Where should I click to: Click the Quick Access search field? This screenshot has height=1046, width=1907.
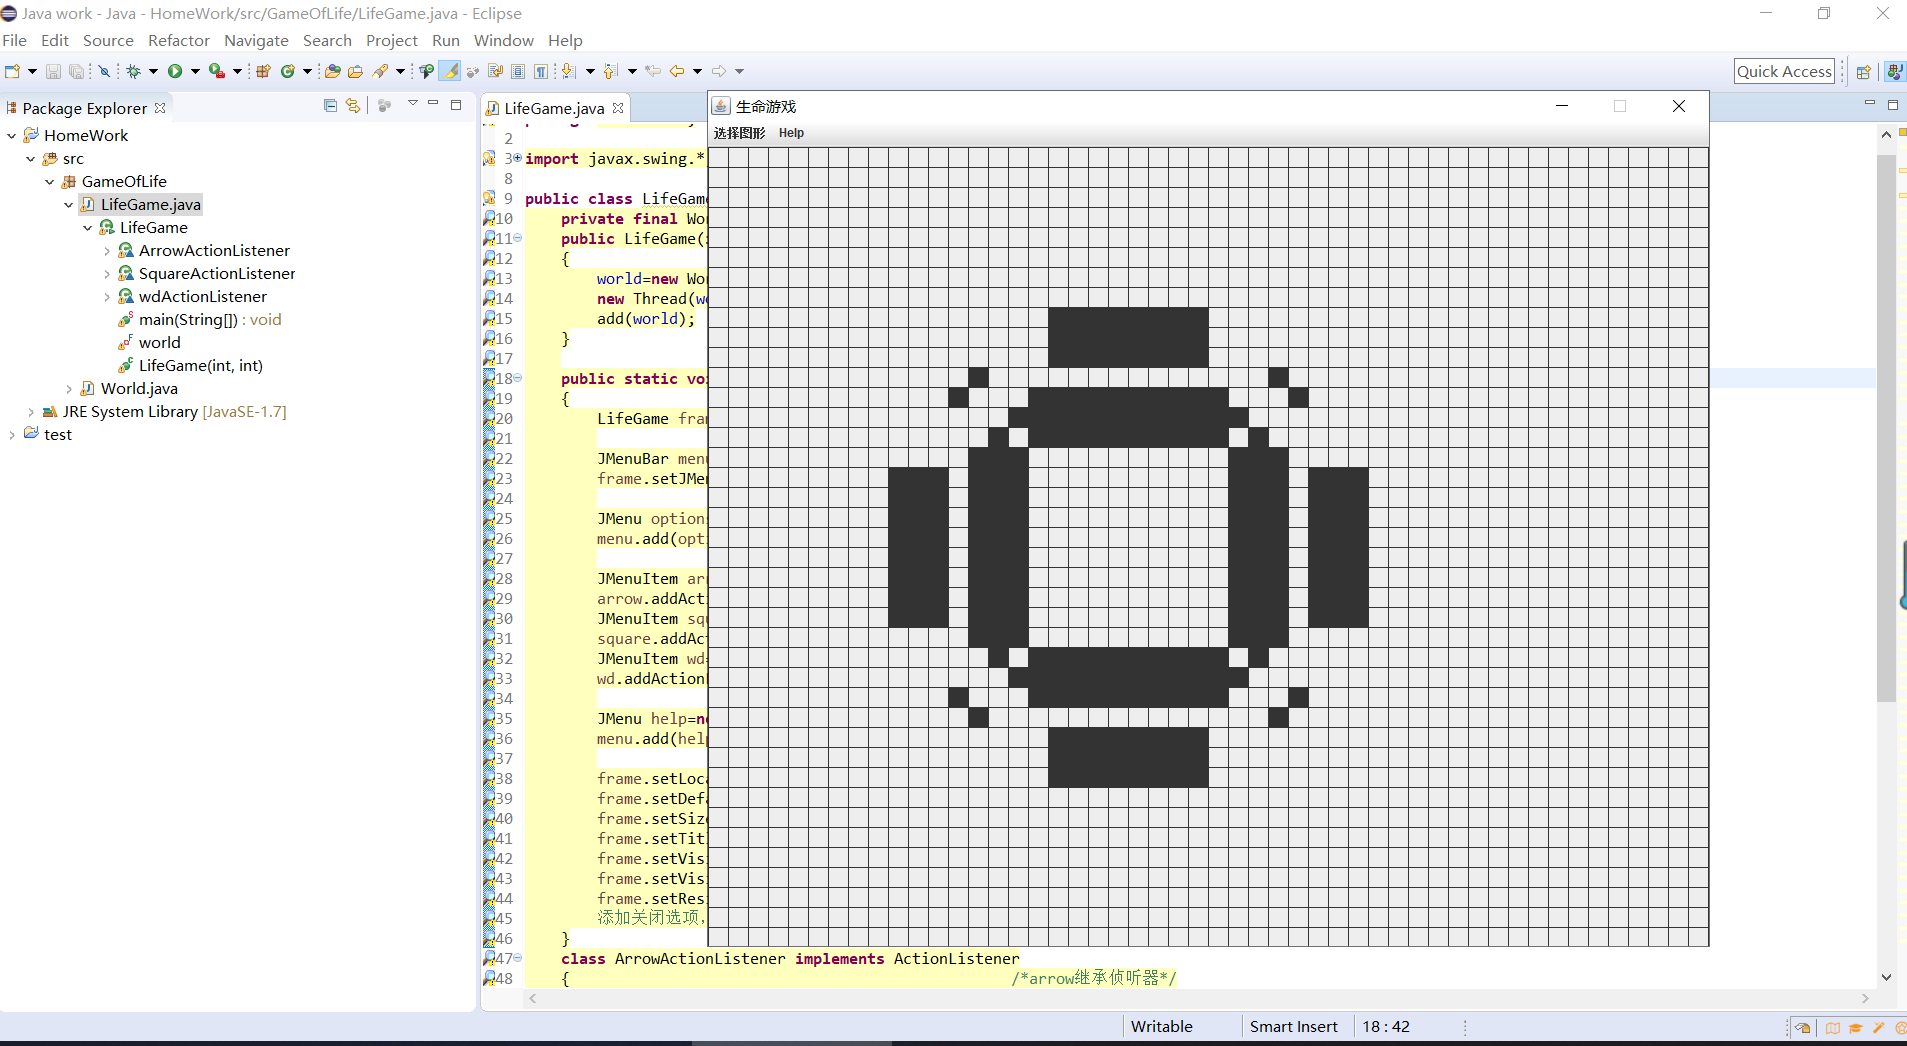click(1785, 71)
